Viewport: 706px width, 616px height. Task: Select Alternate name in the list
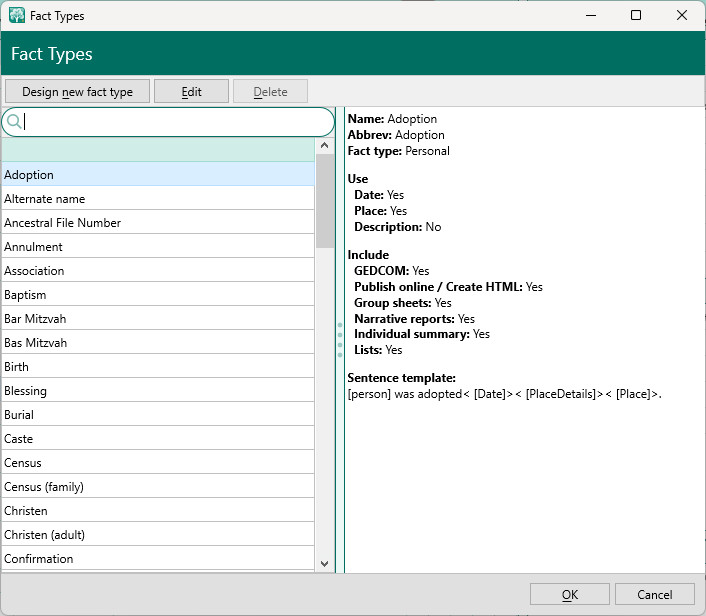(158, 199)
